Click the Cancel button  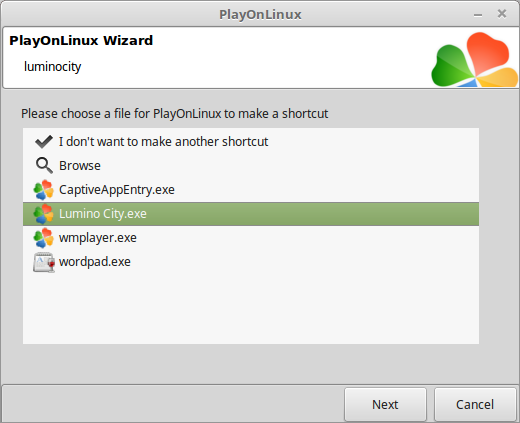pyautogui.click(x=475, y=404)
